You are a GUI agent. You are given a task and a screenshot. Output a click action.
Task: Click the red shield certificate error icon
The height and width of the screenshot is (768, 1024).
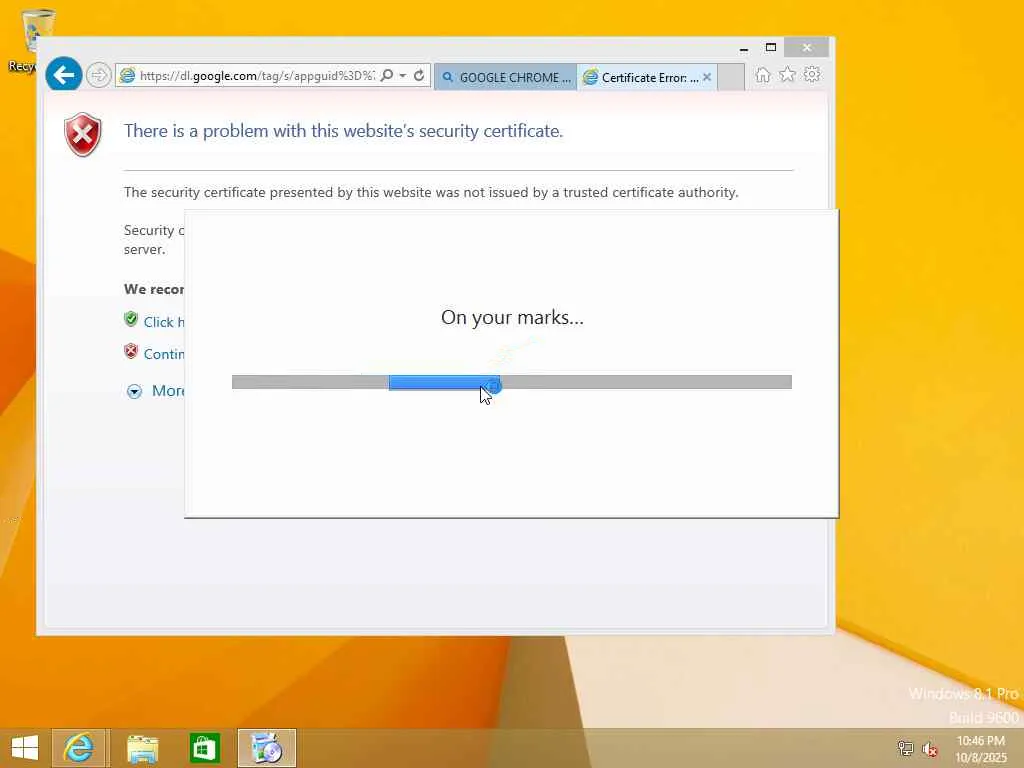pyautogui.click(x=82, y=134)
